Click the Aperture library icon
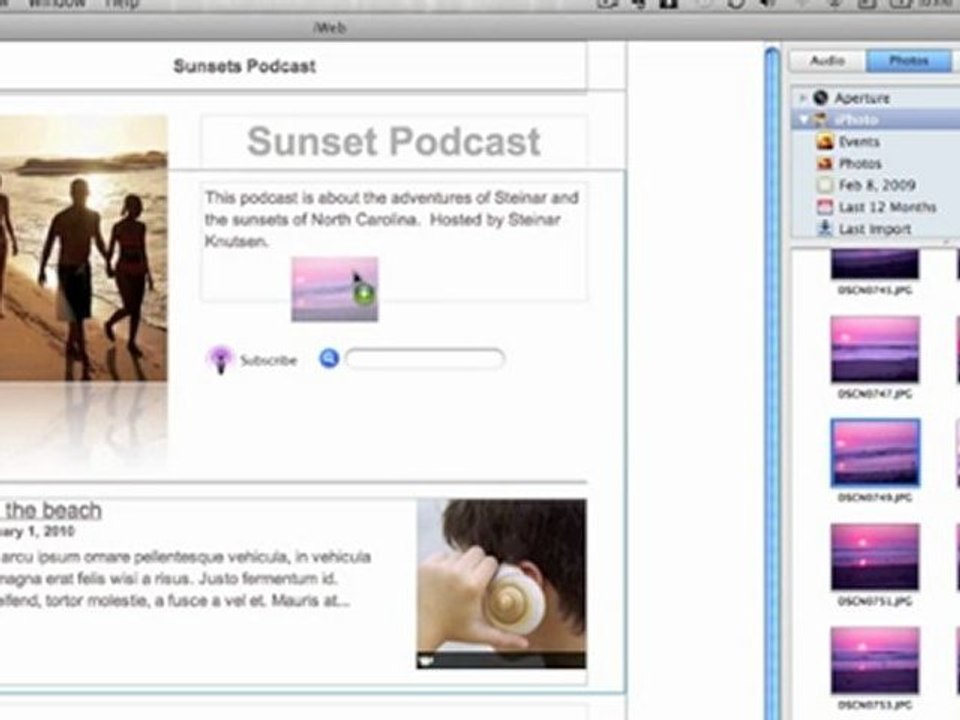Viewport: 960px width, 720px height. (820, 97)
